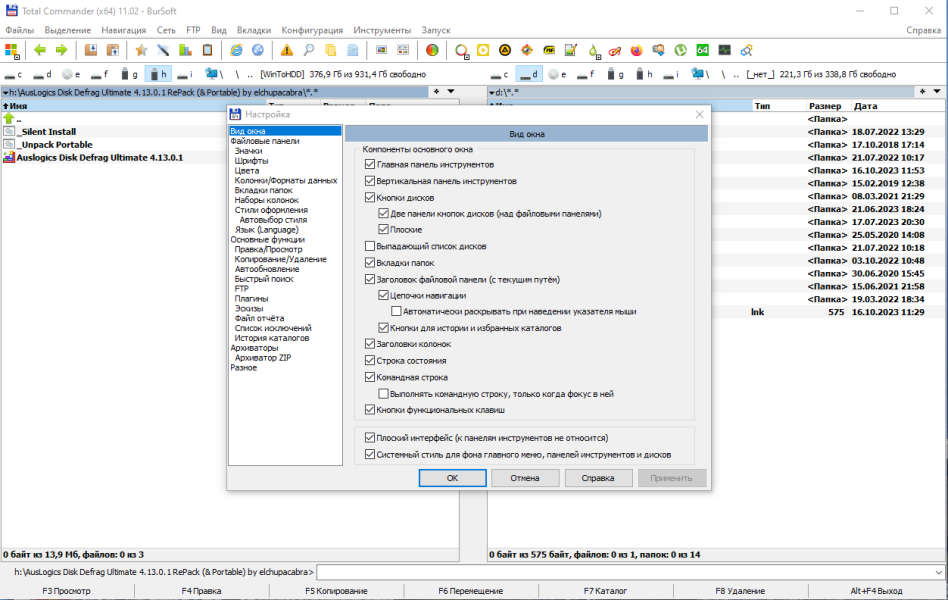Disable 'Кнопки дисков' checkbox
The image size is (948, 600).
(x=370, y=197)
